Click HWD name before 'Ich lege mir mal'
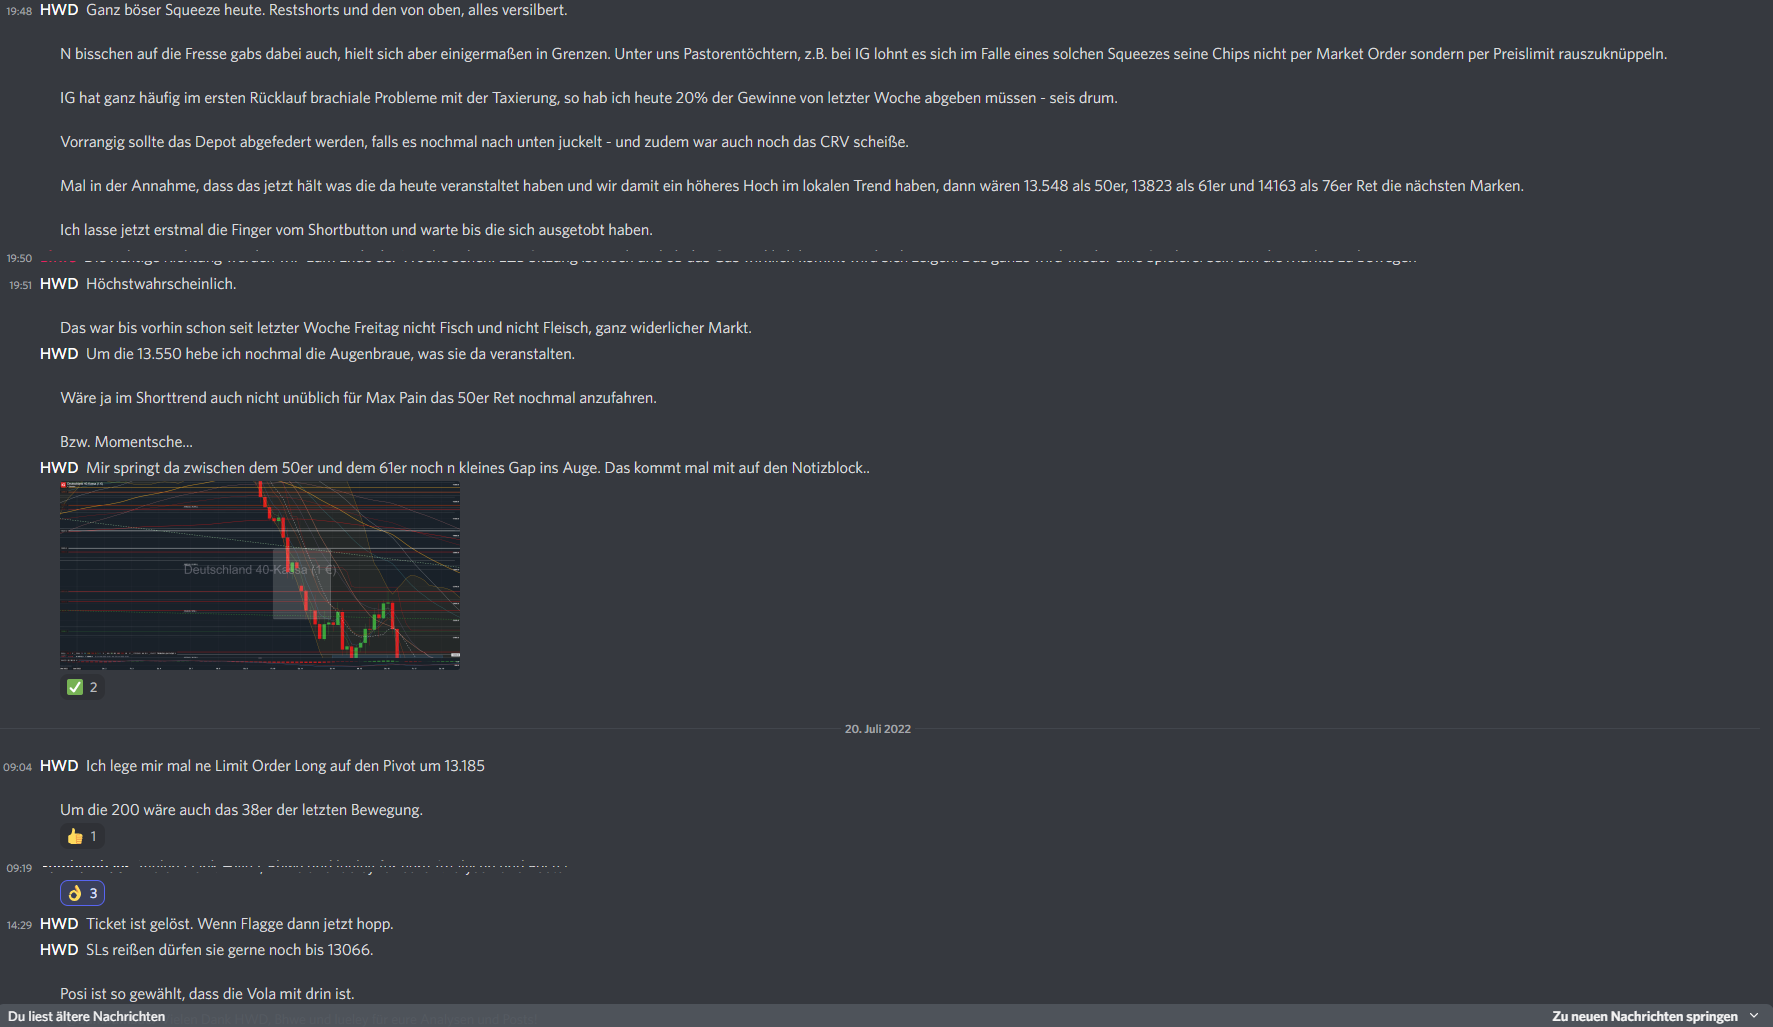This screenshot has height=1027, width=1773. pyautogui.click(x=59, y=766)
